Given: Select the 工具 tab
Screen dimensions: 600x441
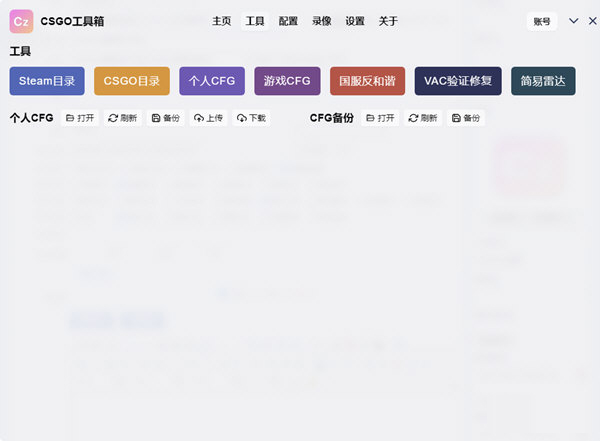Looking at the screenshot, I should [255, 21].
